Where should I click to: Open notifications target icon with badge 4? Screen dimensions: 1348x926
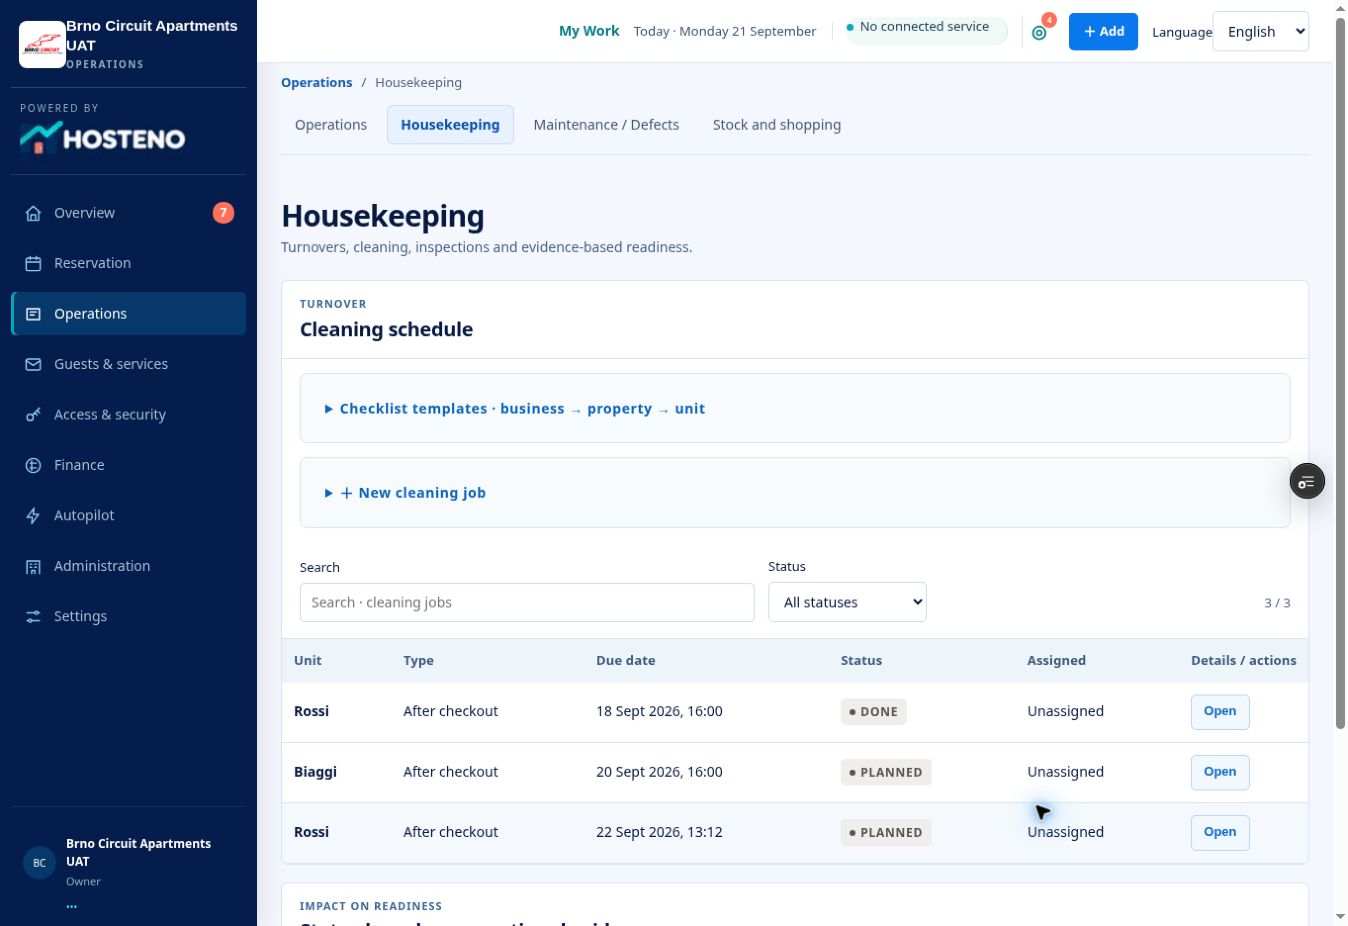(x=1040, y=32)
